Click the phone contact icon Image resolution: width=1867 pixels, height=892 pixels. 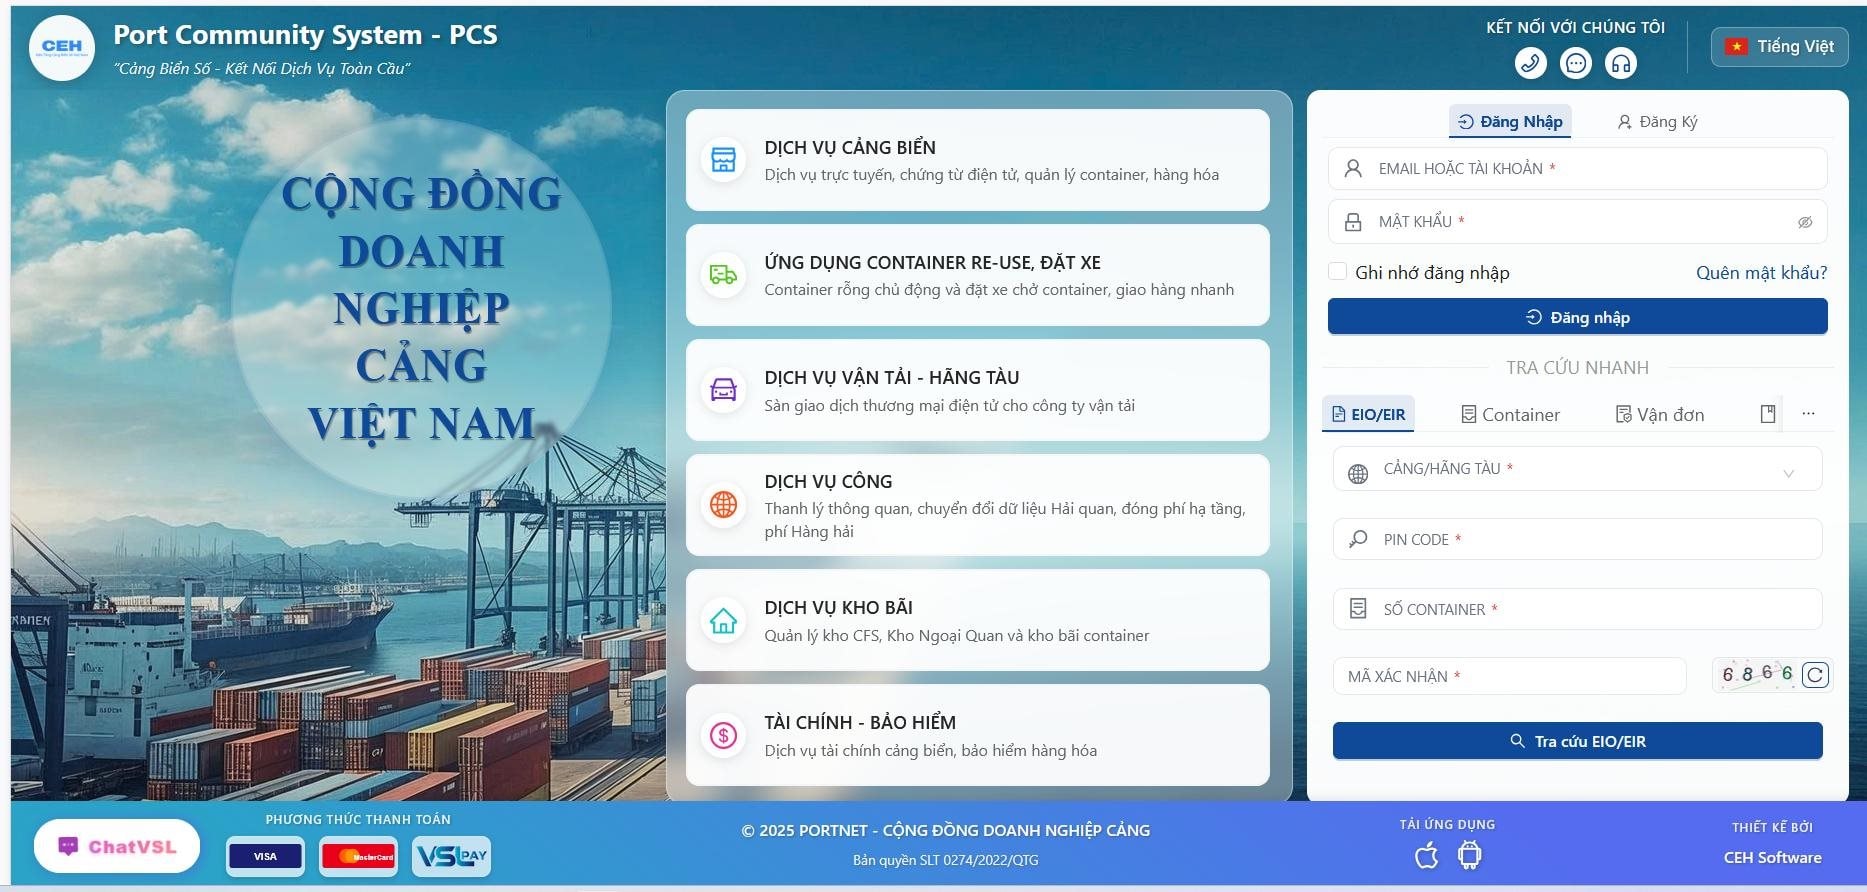point(1530,63)
